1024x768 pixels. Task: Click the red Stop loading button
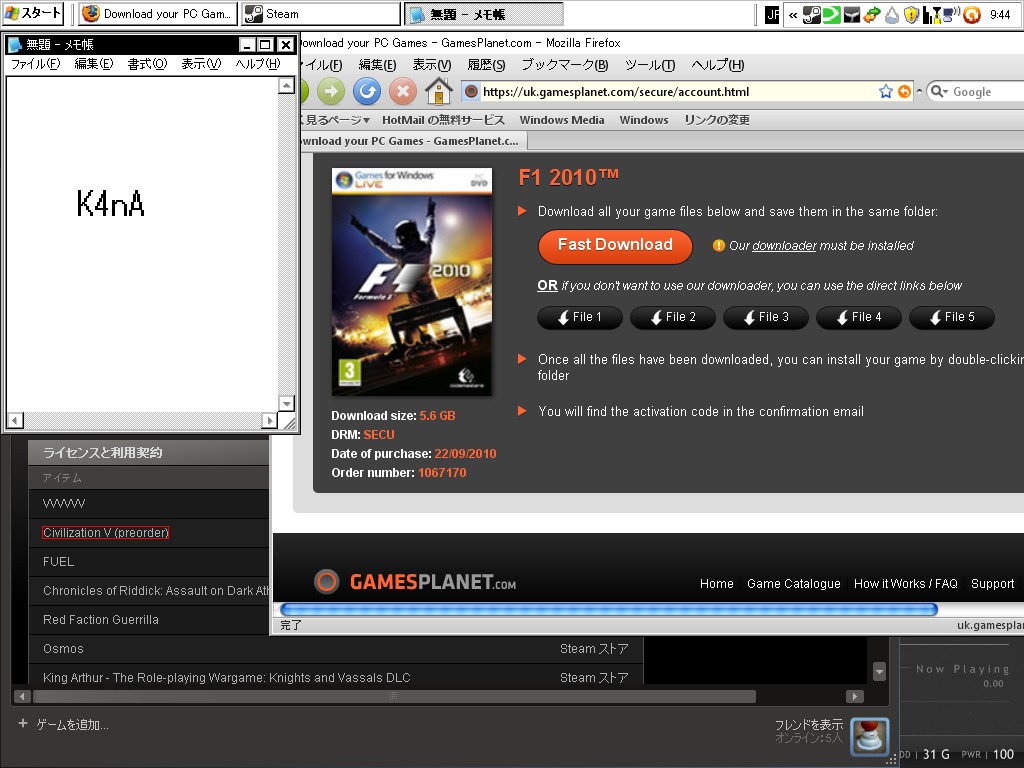click(403, 91)
